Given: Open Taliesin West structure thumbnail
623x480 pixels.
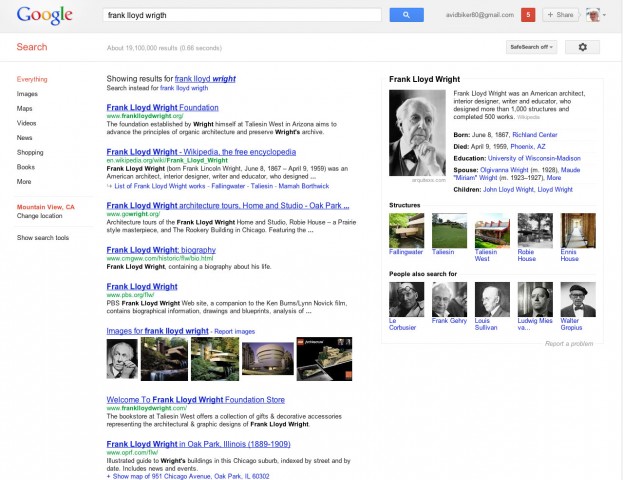Looking at the screenshot, I should coord(492,230).
